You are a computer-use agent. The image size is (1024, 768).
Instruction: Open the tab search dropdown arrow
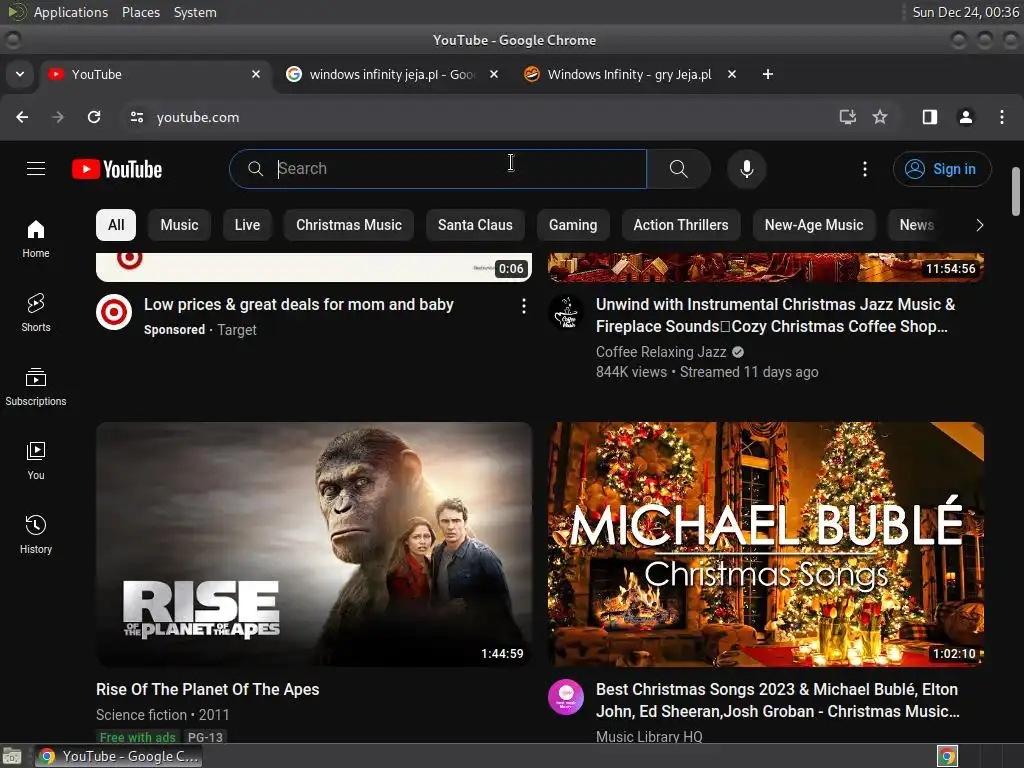pos(20,74)
